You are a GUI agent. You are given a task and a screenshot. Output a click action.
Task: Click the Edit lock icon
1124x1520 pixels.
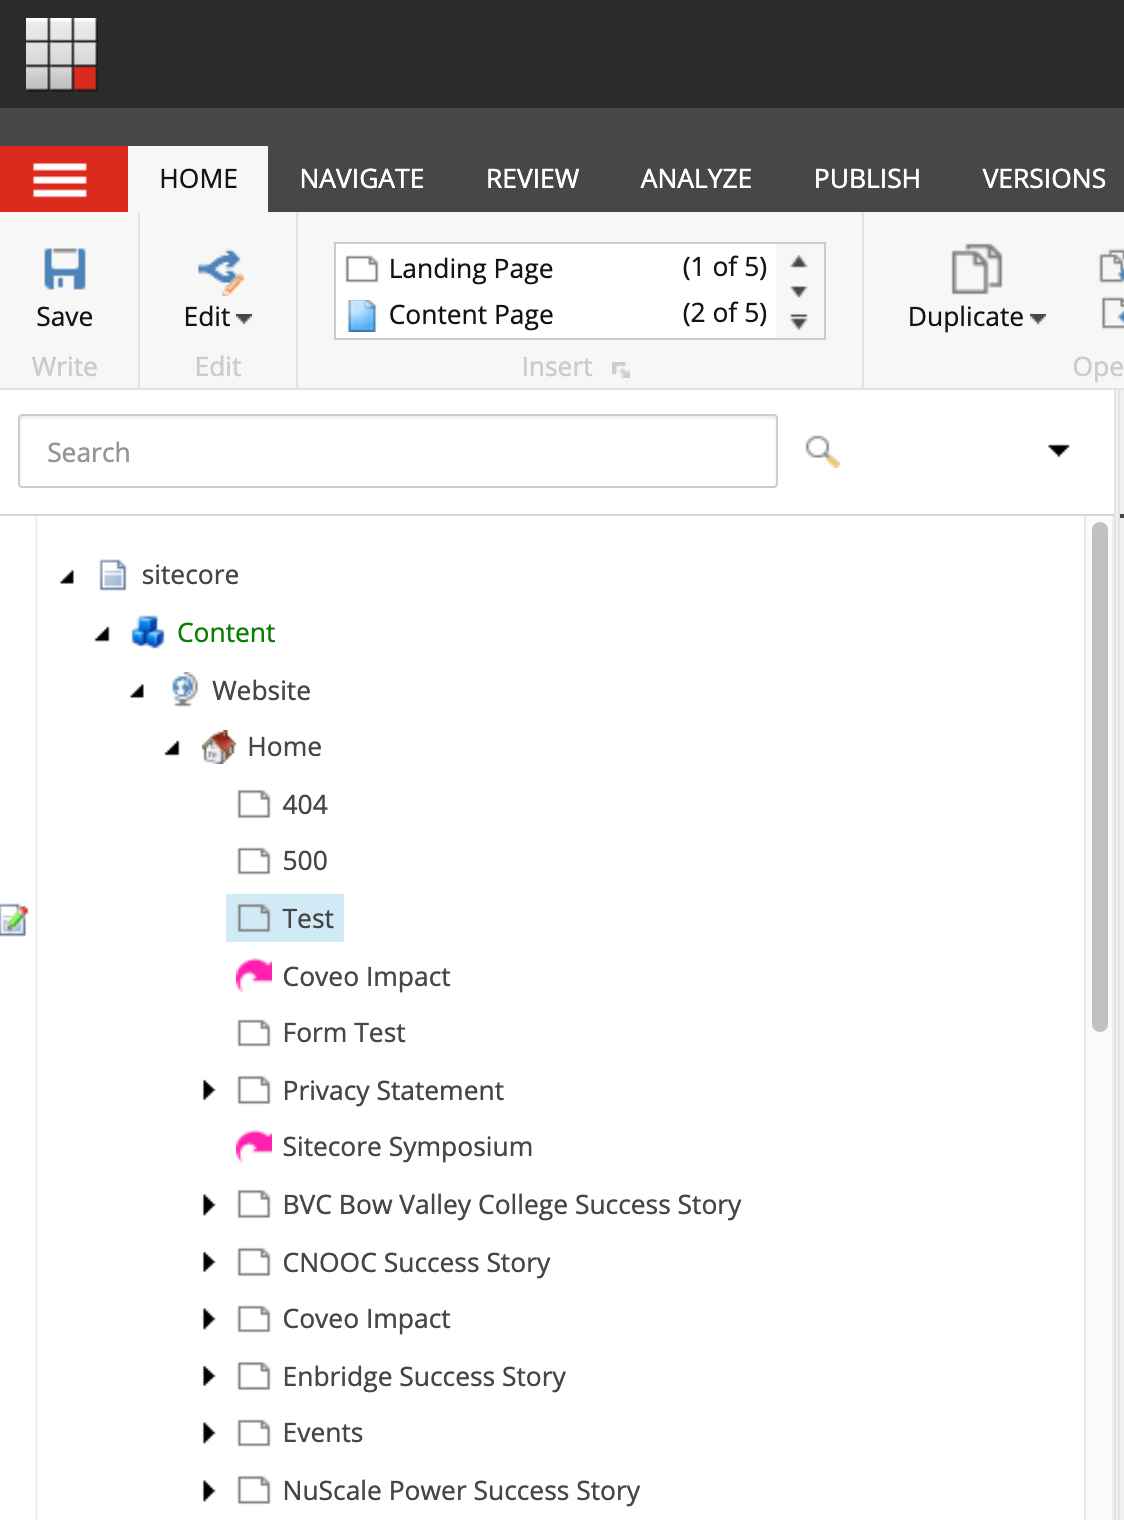coord(220,271)
